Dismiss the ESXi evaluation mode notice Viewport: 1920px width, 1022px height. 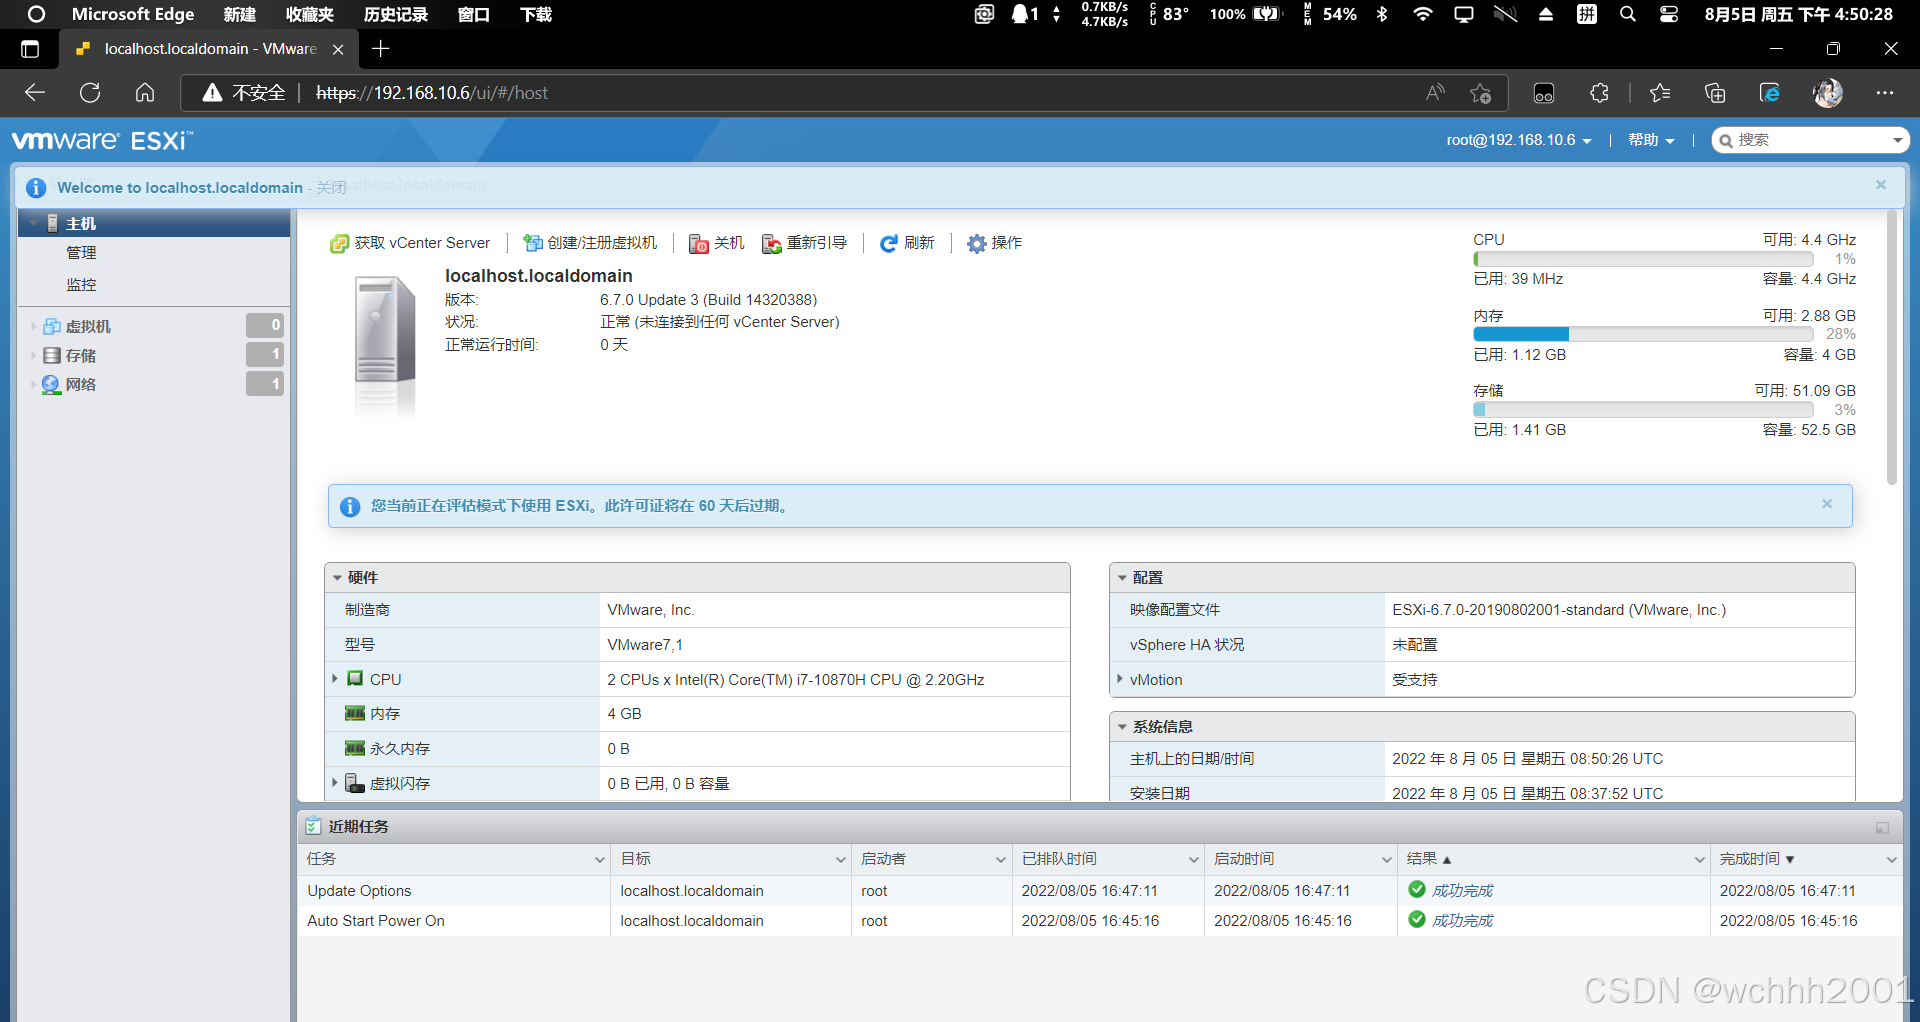click(x=1827, y=504)
